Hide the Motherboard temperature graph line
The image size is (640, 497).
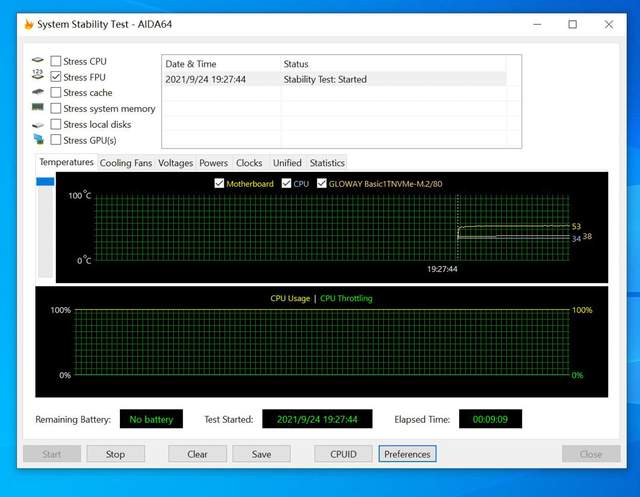[x=219, y=183]
